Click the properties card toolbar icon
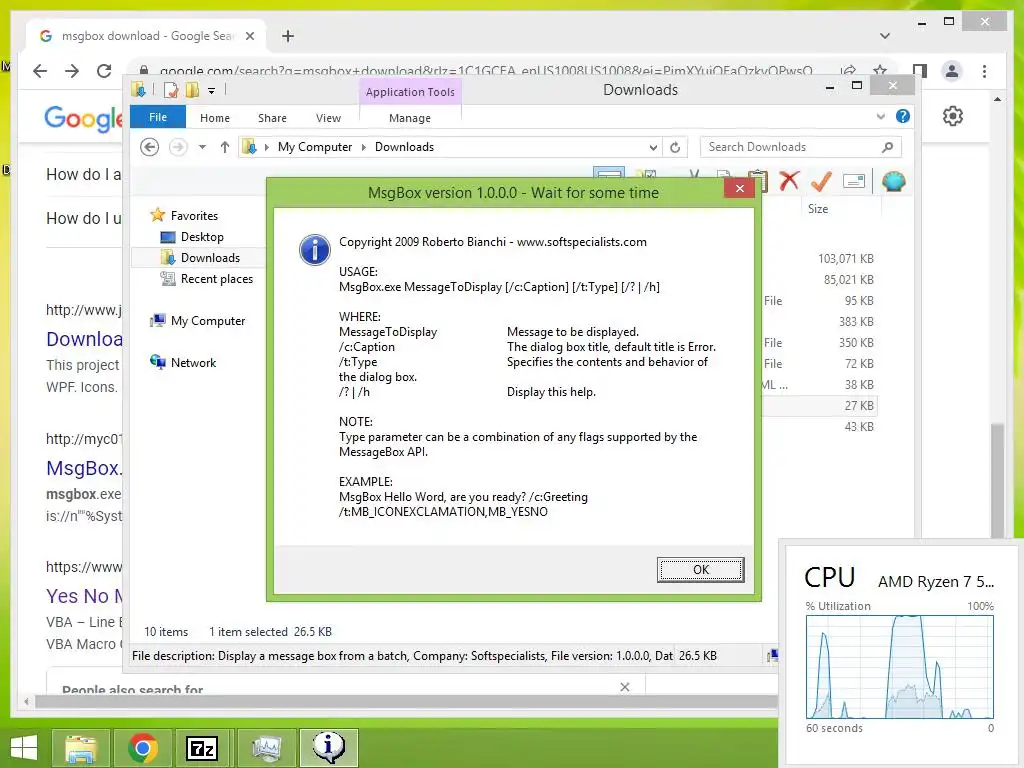This screenshot has height=768, width=1024. 854,181
